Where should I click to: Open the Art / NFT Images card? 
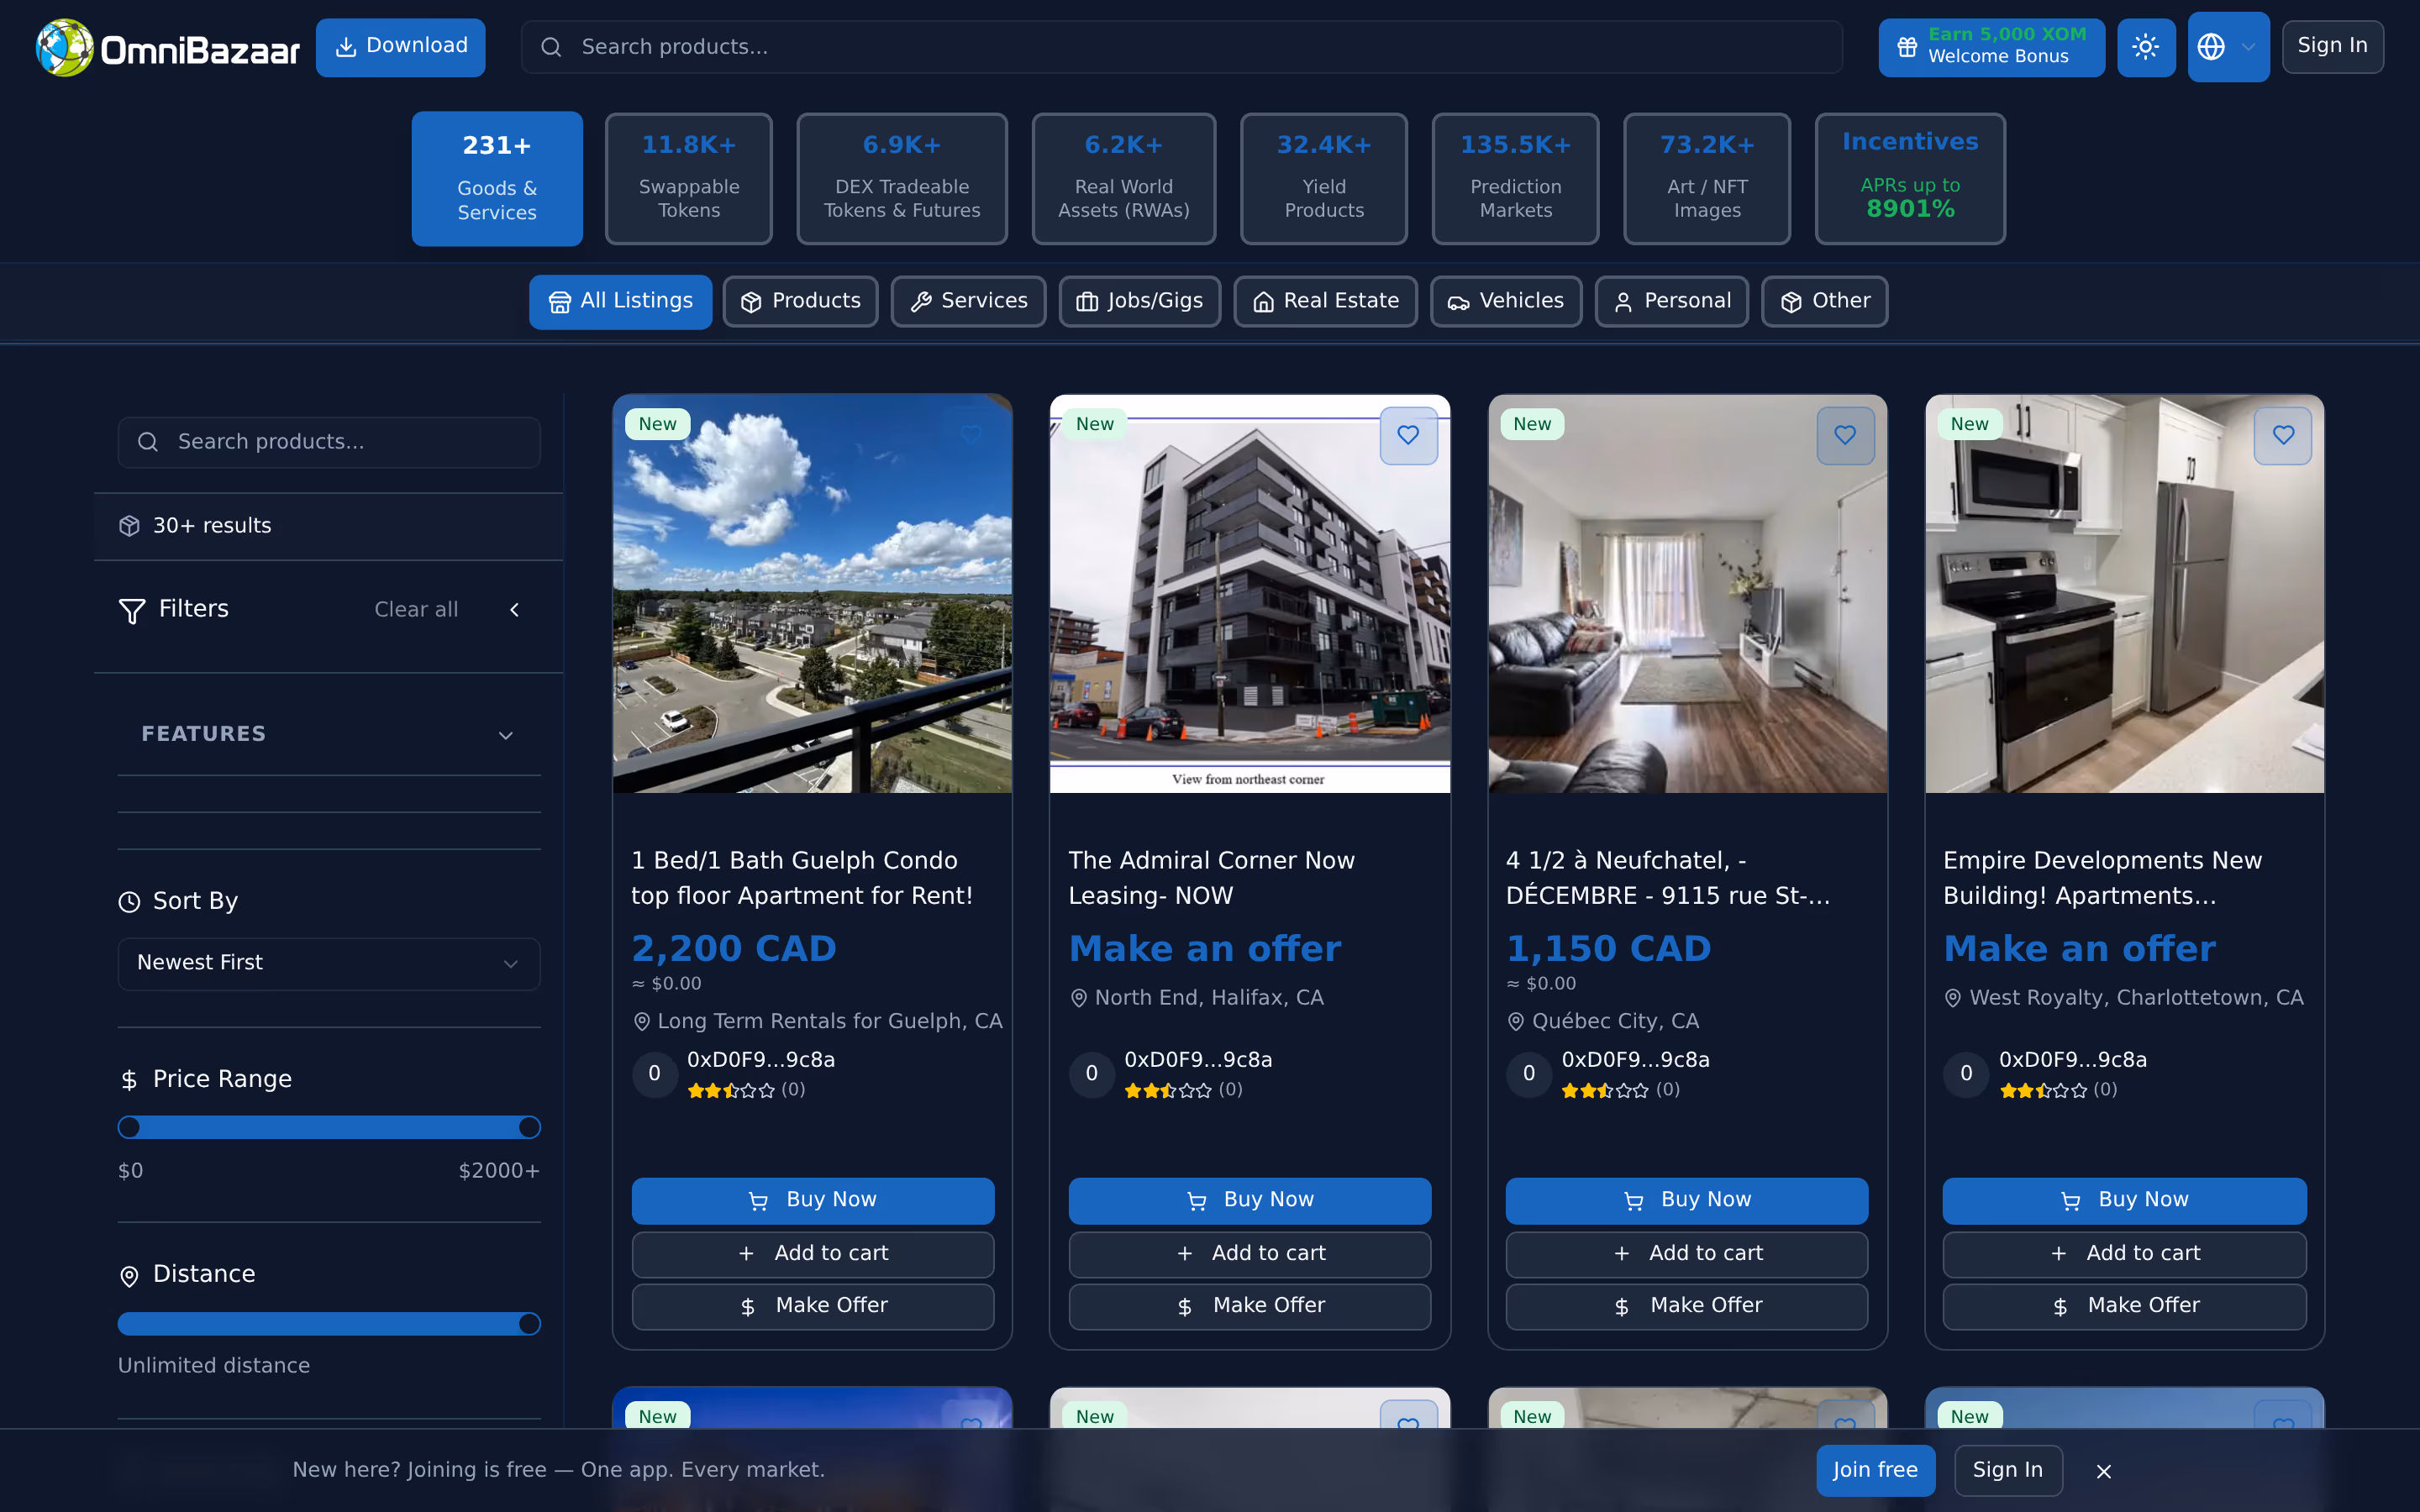(x=1706, y=178)
